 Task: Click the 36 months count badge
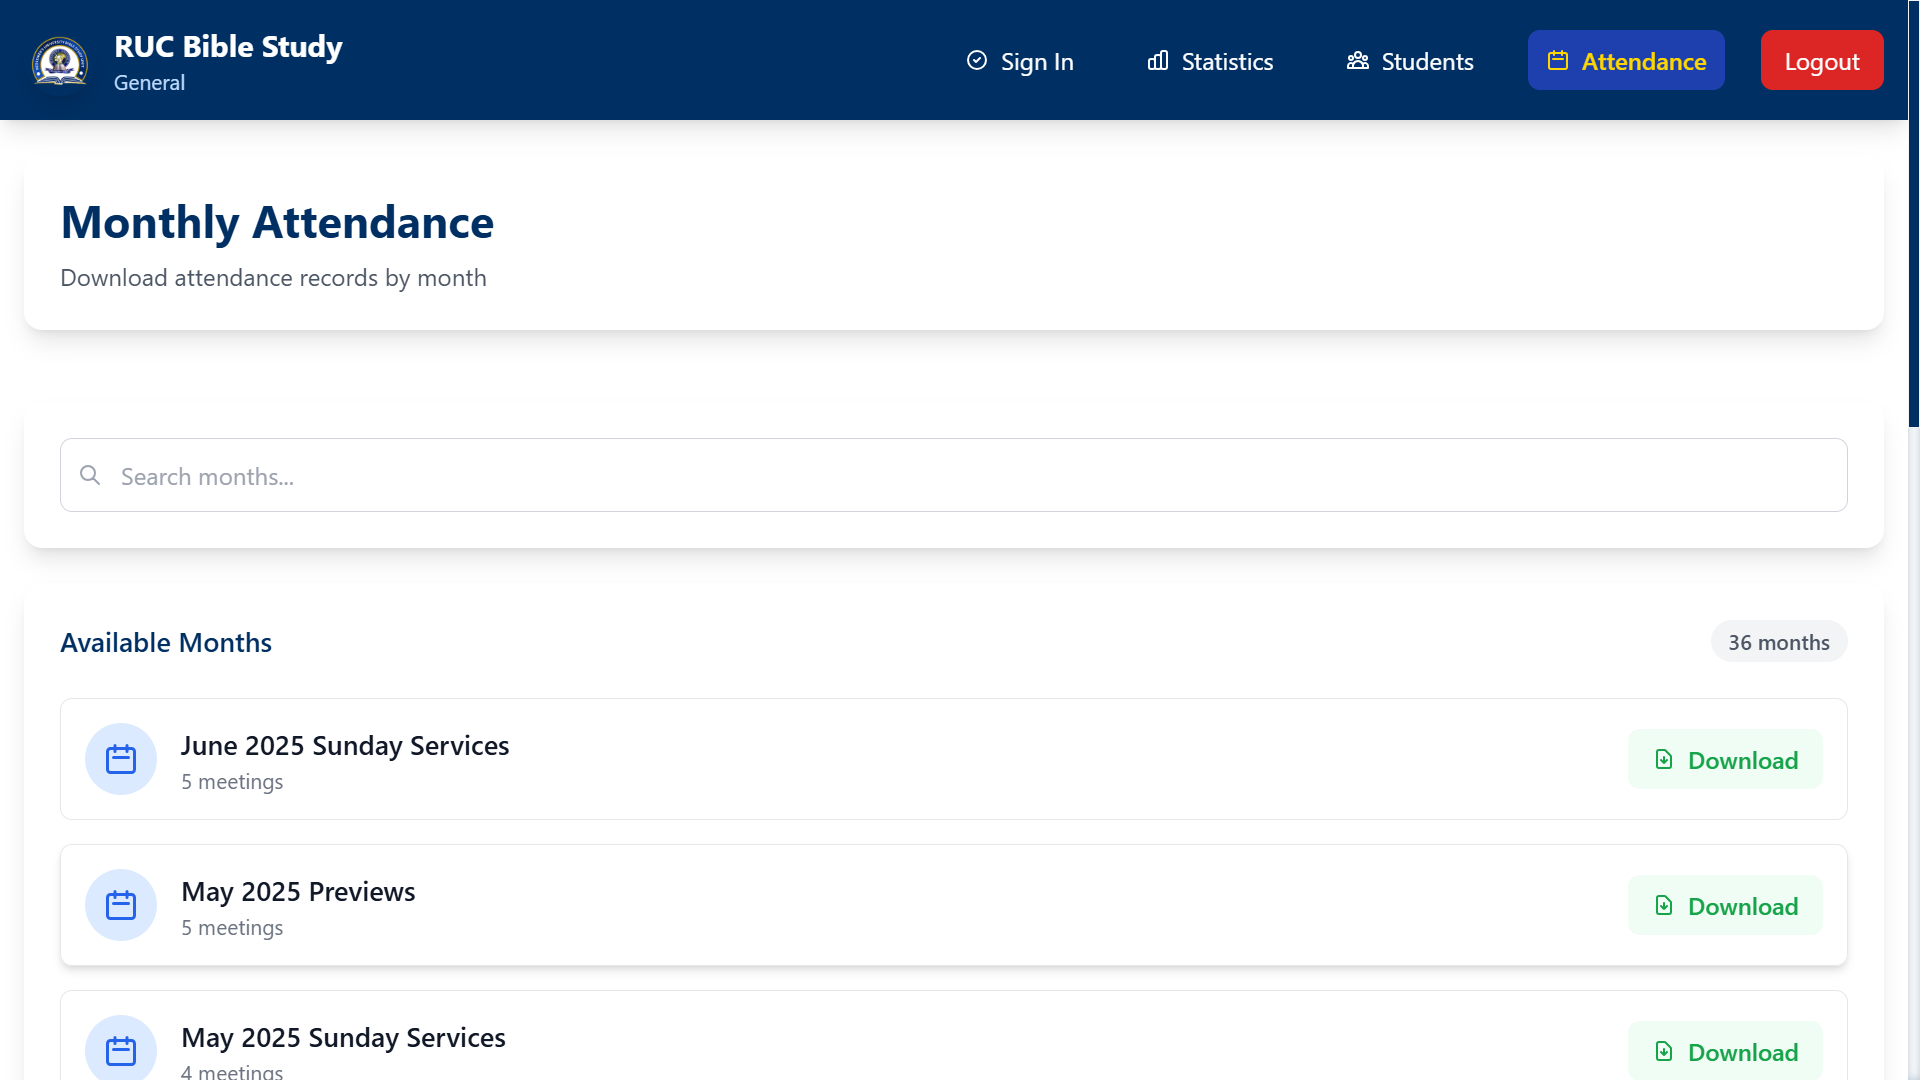click(1778, 642)
